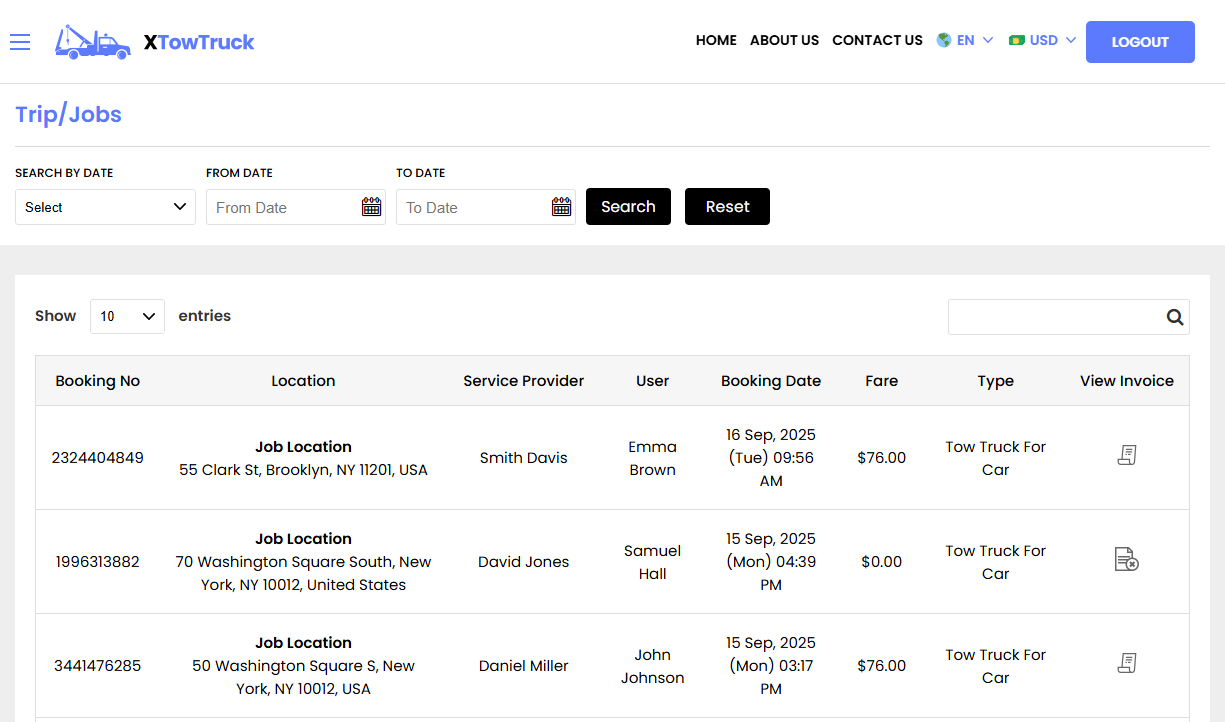This screenshot has height=722, width=1225.
Task: Click the tow truck logo
Action: [x=92, y=42]
